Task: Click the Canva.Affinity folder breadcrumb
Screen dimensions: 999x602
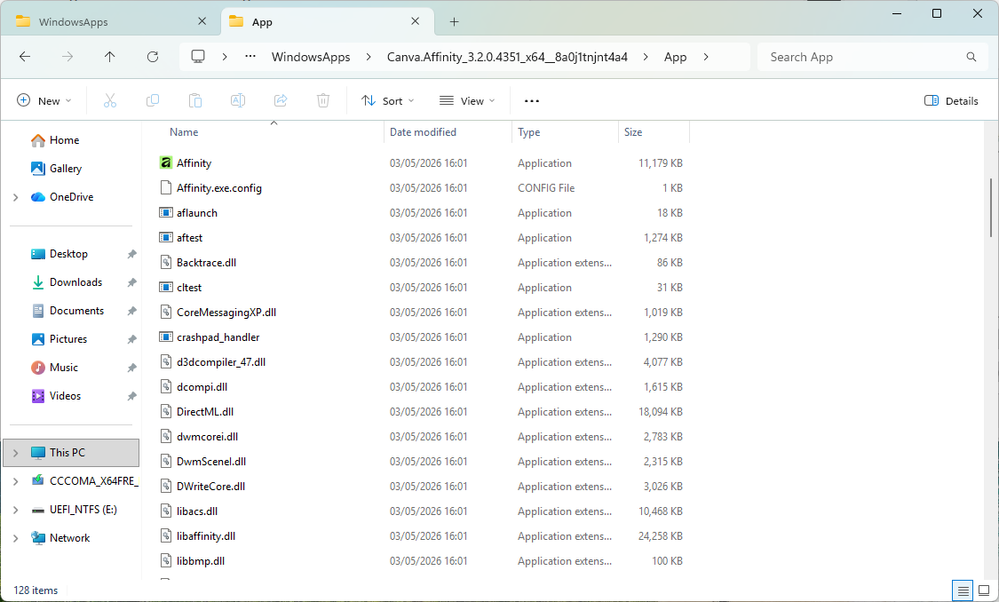Action: tap(507, 57)
